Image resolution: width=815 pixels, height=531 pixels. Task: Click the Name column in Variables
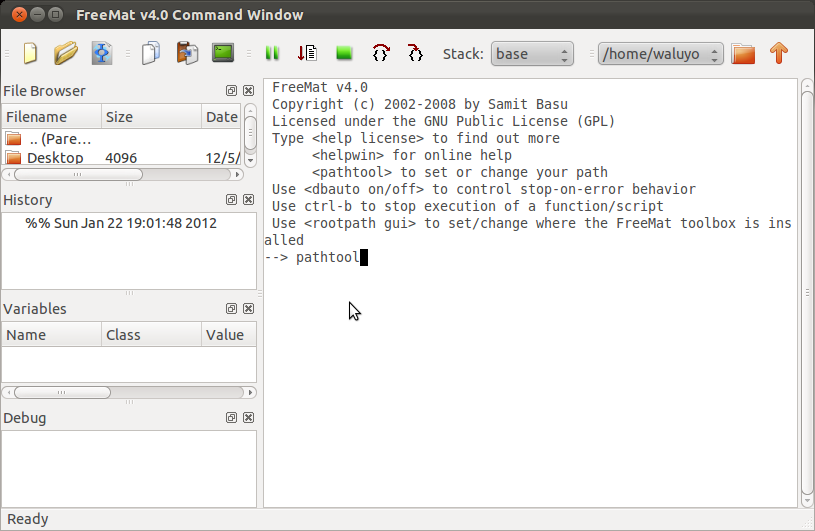(x=51, y=335)
